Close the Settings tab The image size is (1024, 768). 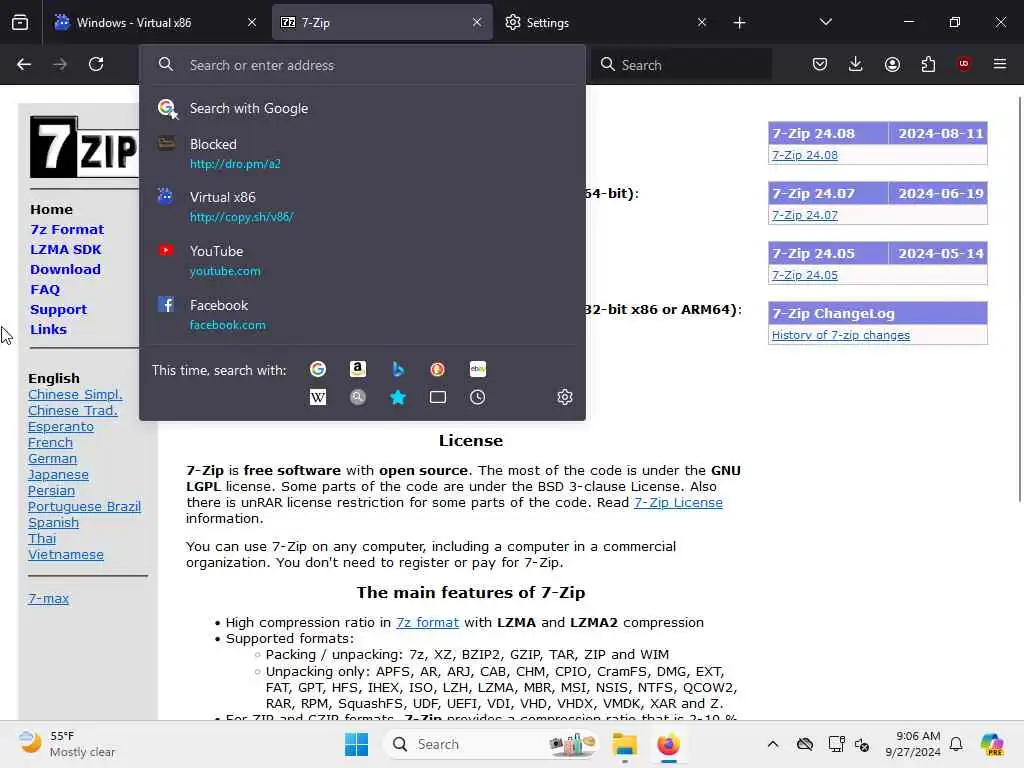tap(702, 22)
